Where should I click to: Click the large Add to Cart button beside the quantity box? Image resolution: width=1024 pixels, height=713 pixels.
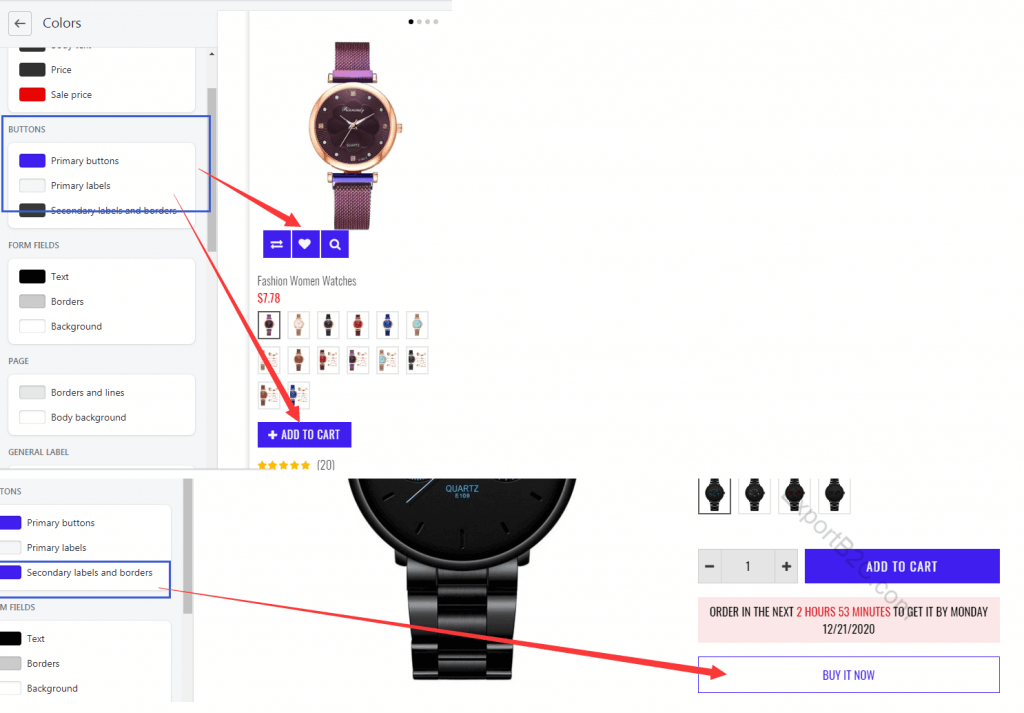[902, 567]
